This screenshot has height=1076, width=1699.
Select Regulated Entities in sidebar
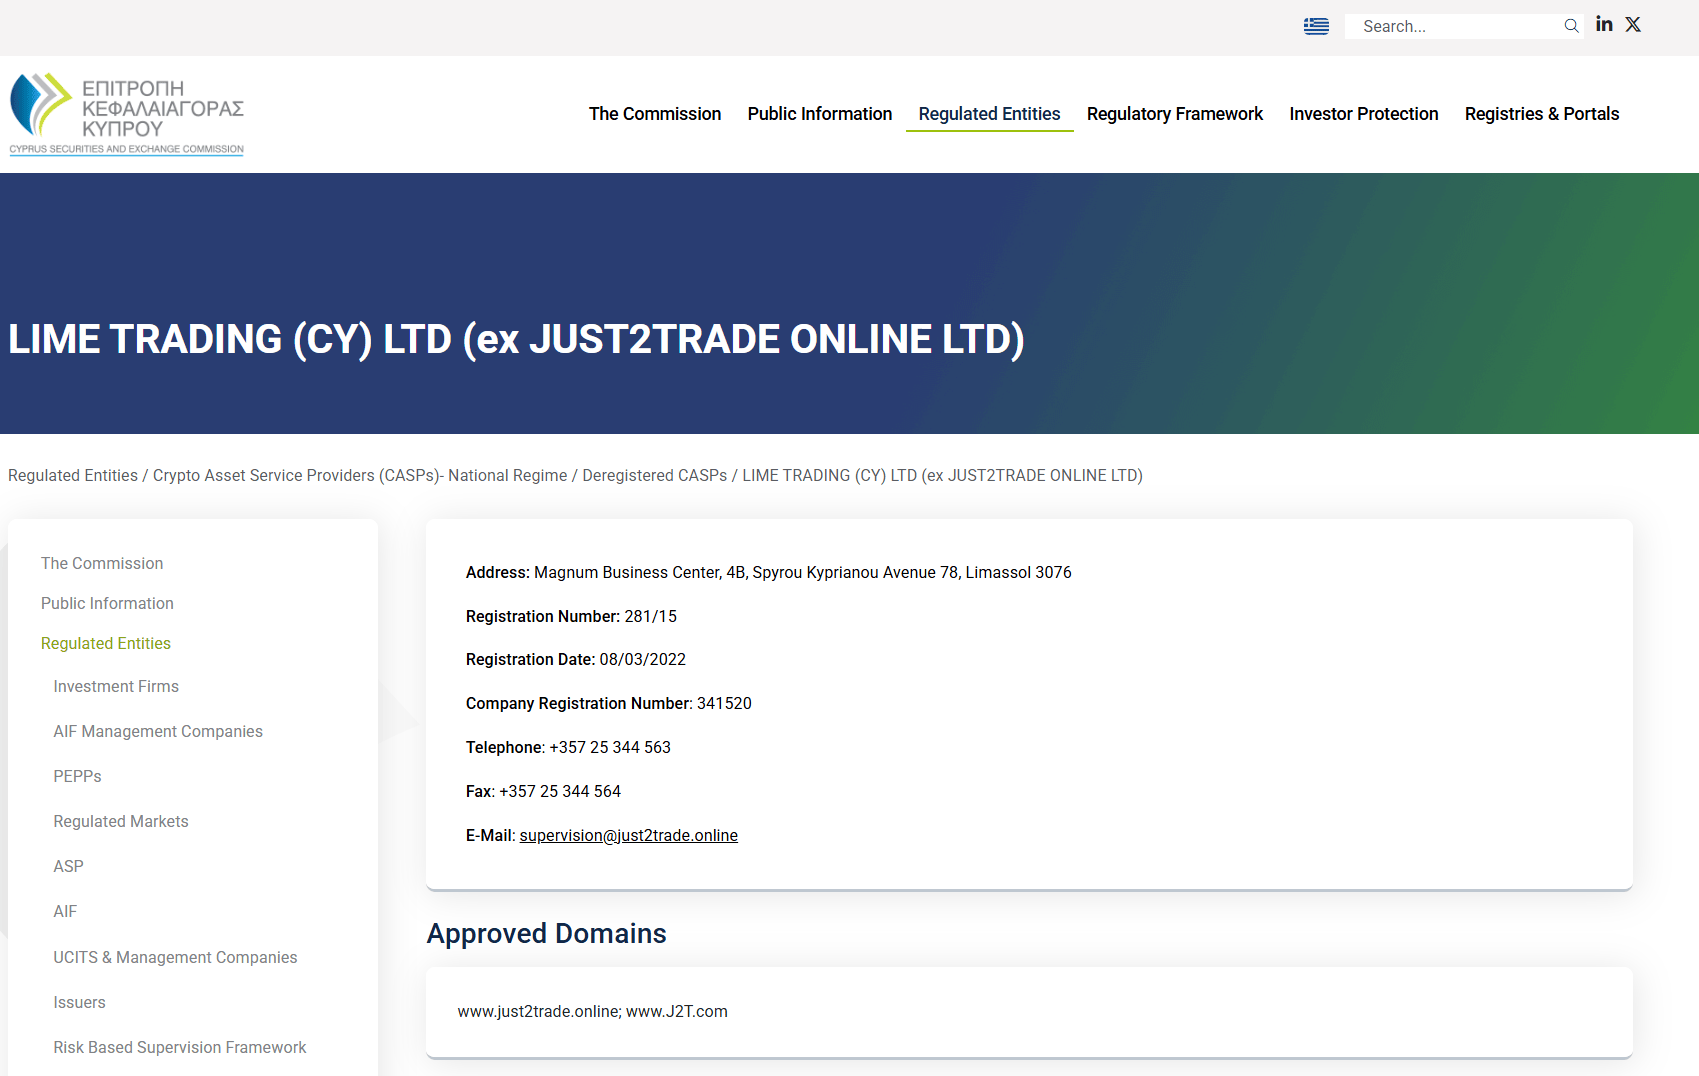(x=106, y=643)
